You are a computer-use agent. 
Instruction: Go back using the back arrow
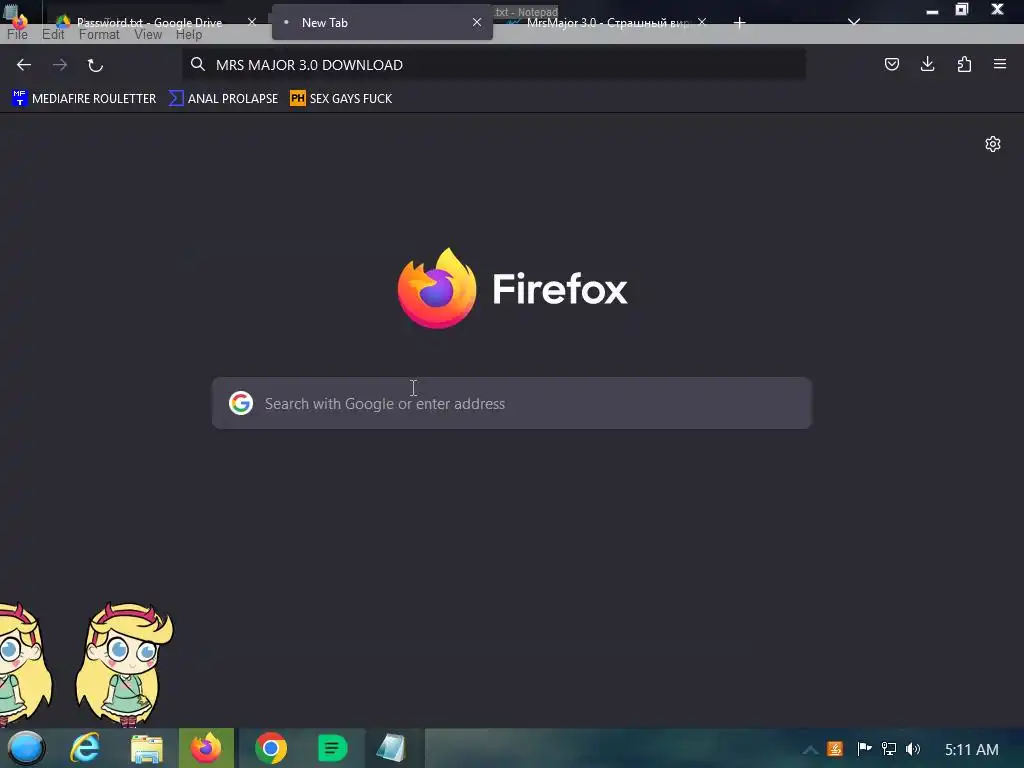[24, 65]
